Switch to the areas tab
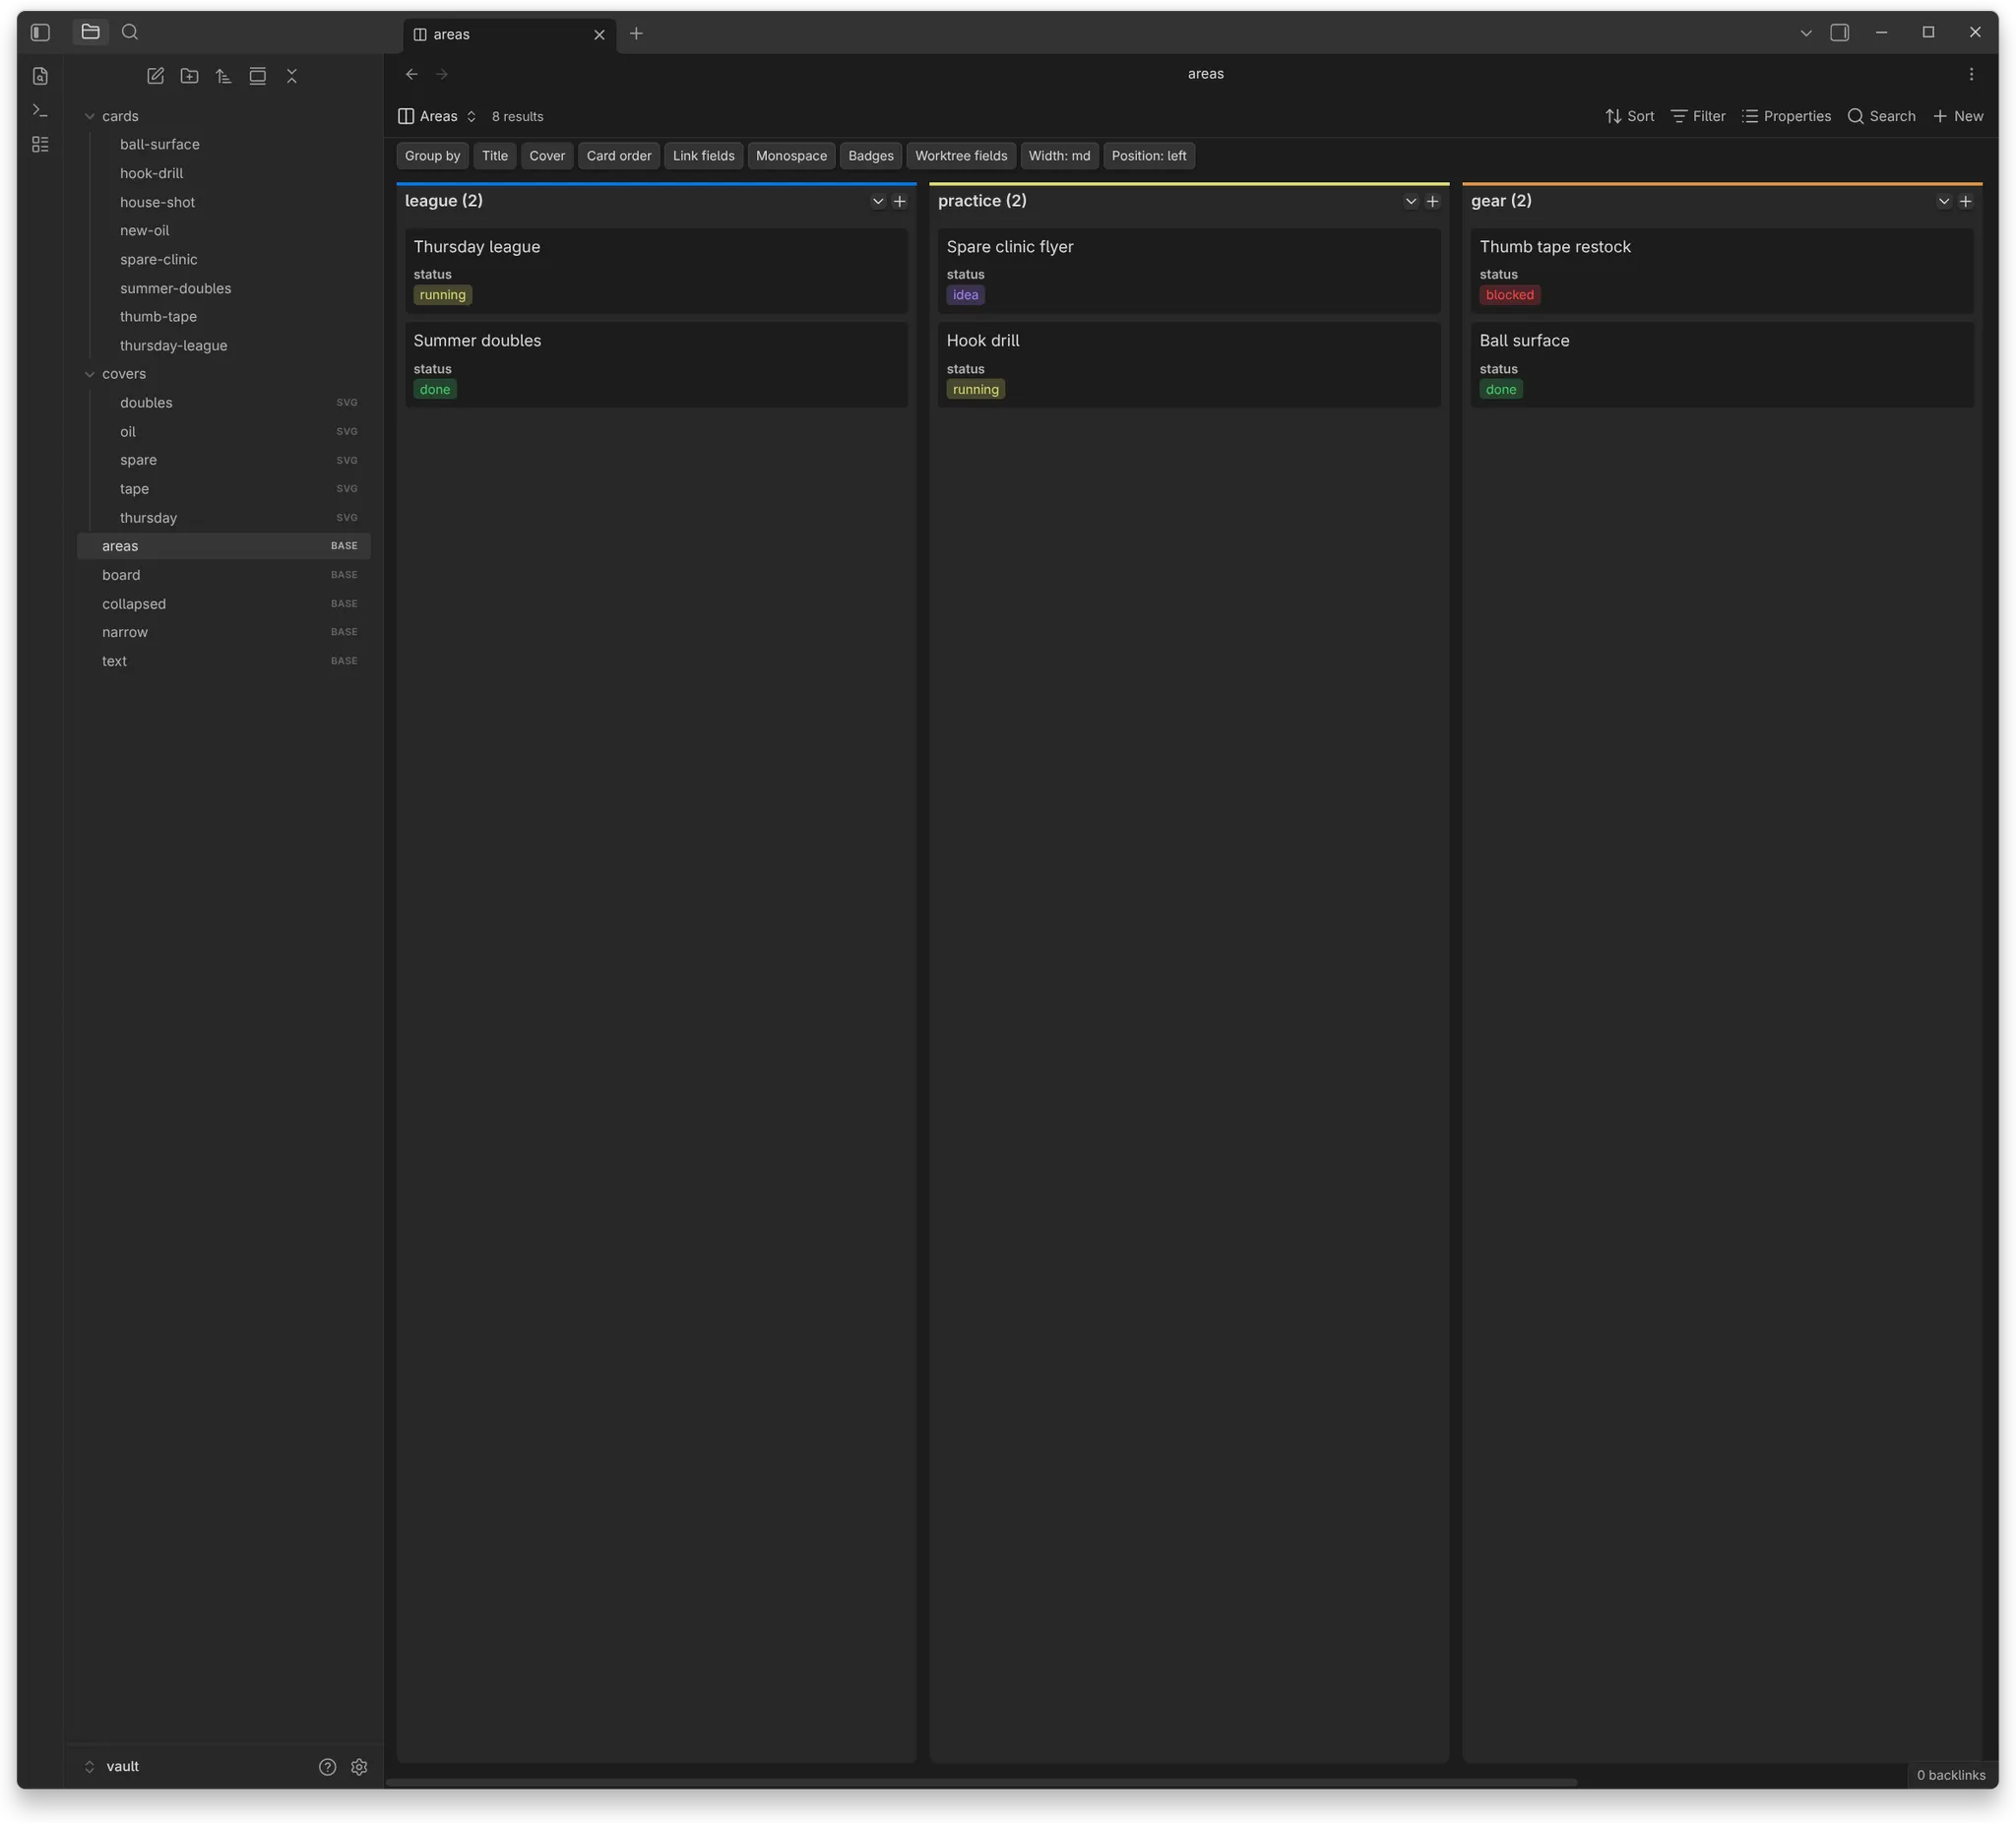The height and width of the screenshot is (1823, 2016). pyautogui.click(x=509, y=34)
